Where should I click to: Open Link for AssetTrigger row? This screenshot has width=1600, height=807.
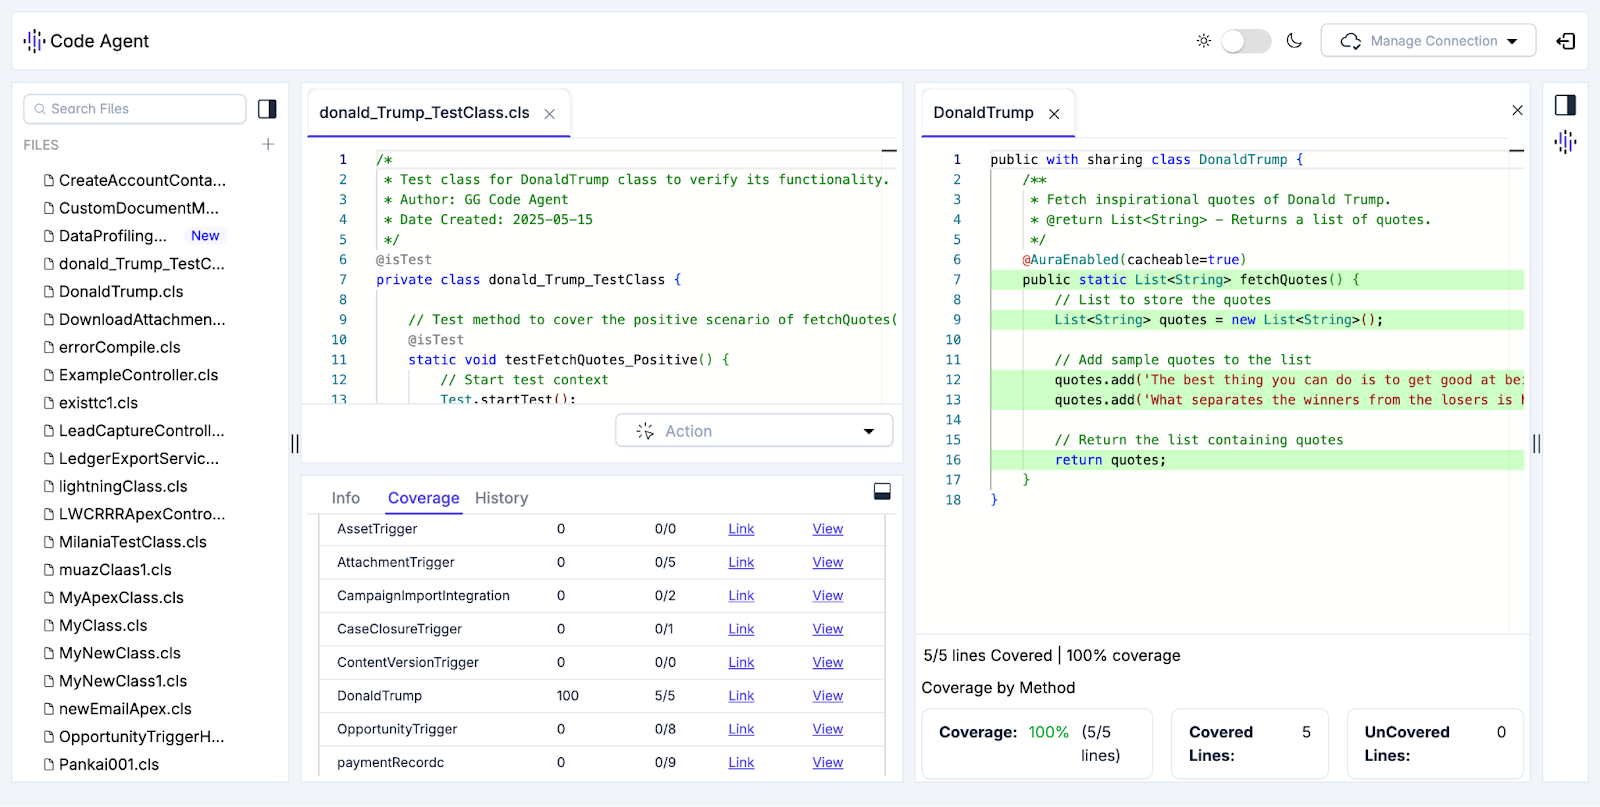pos(741,529)
